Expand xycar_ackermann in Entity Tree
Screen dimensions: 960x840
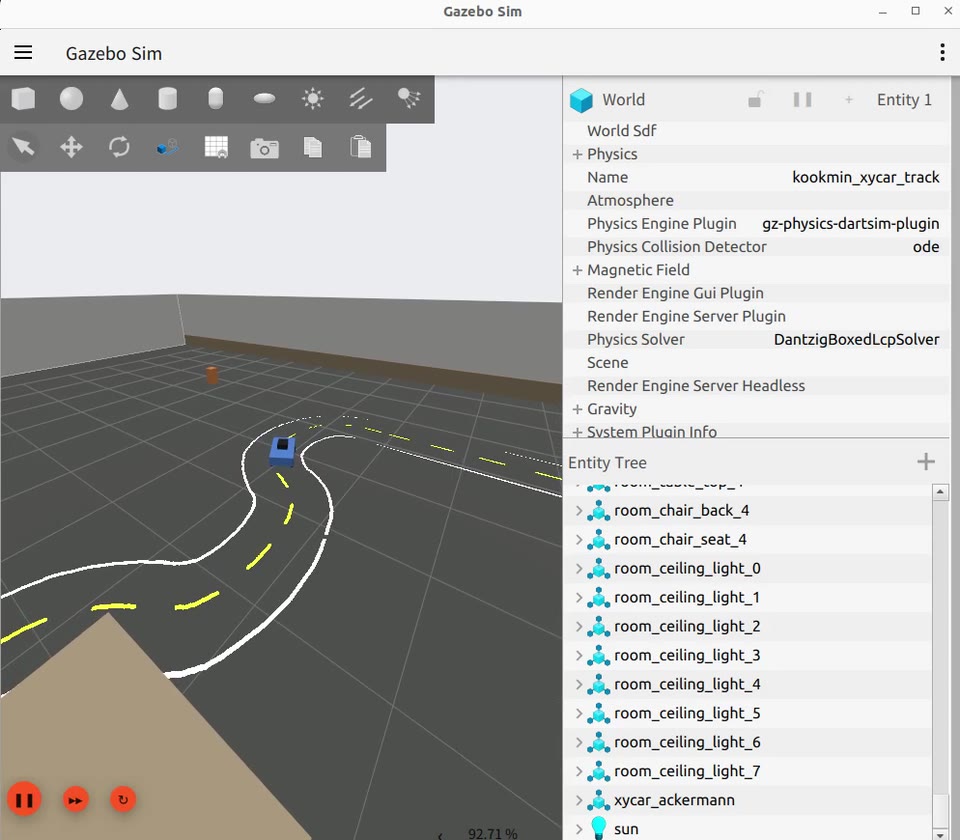[579, 800]
